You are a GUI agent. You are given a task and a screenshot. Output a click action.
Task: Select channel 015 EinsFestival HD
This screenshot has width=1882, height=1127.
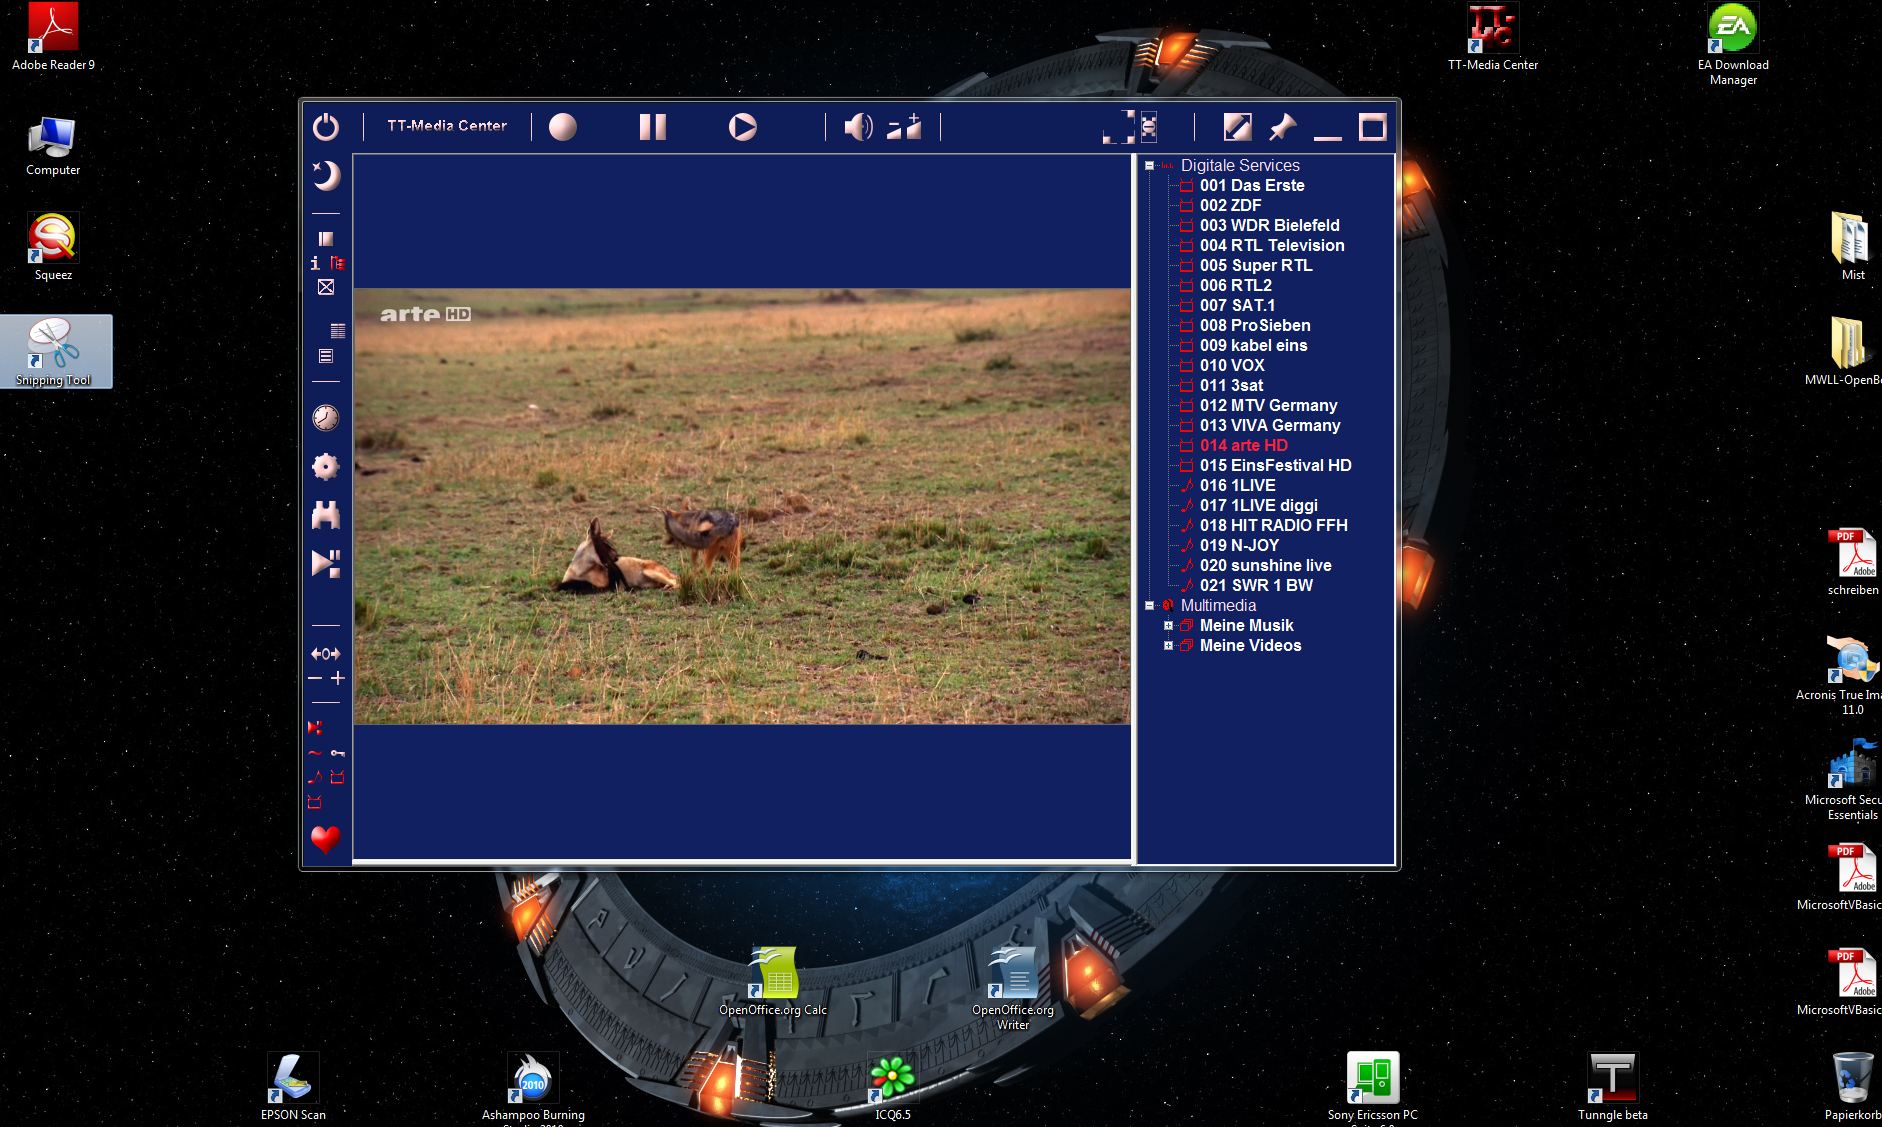point(1276,466)
